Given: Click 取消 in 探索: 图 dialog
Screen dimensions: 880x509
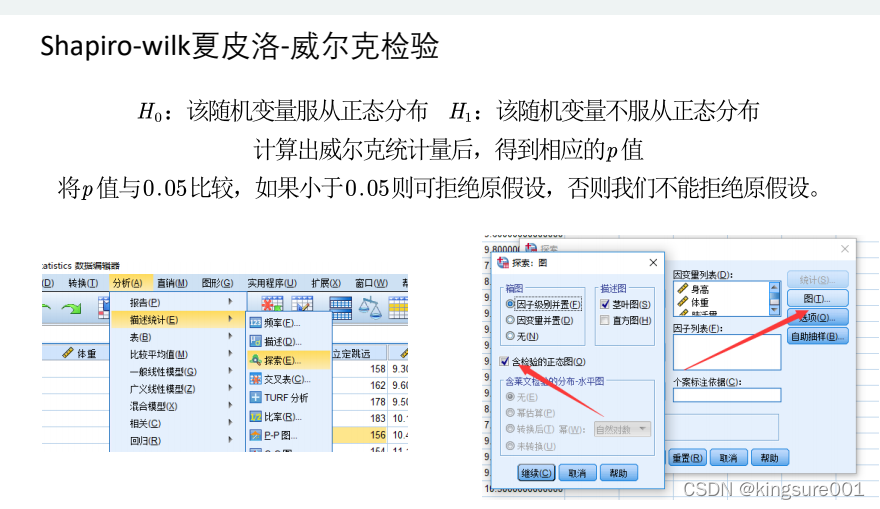Looking at the screenshot, I should point(577,473).
